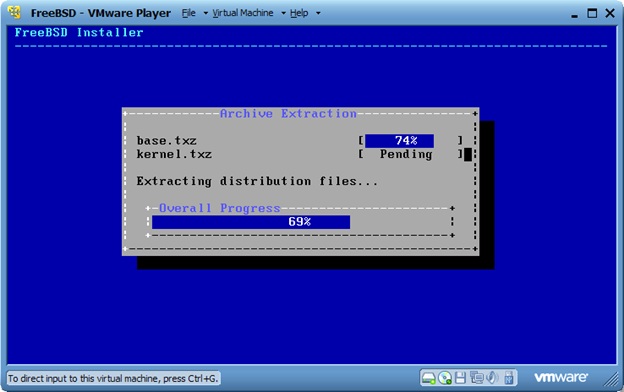Click the USB controller device icon
624x392 pixels.
coord(509,378)
